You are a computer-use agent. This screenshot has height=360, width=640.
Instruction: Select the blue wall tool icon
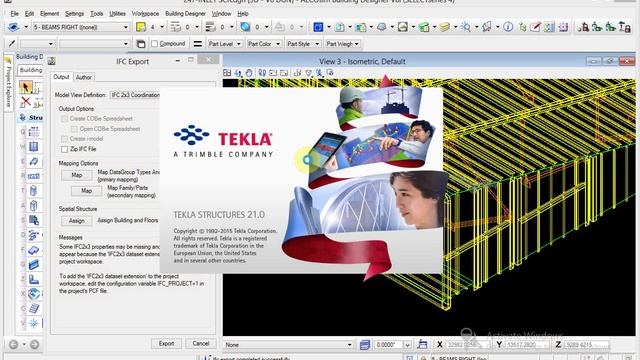point(34,264)
